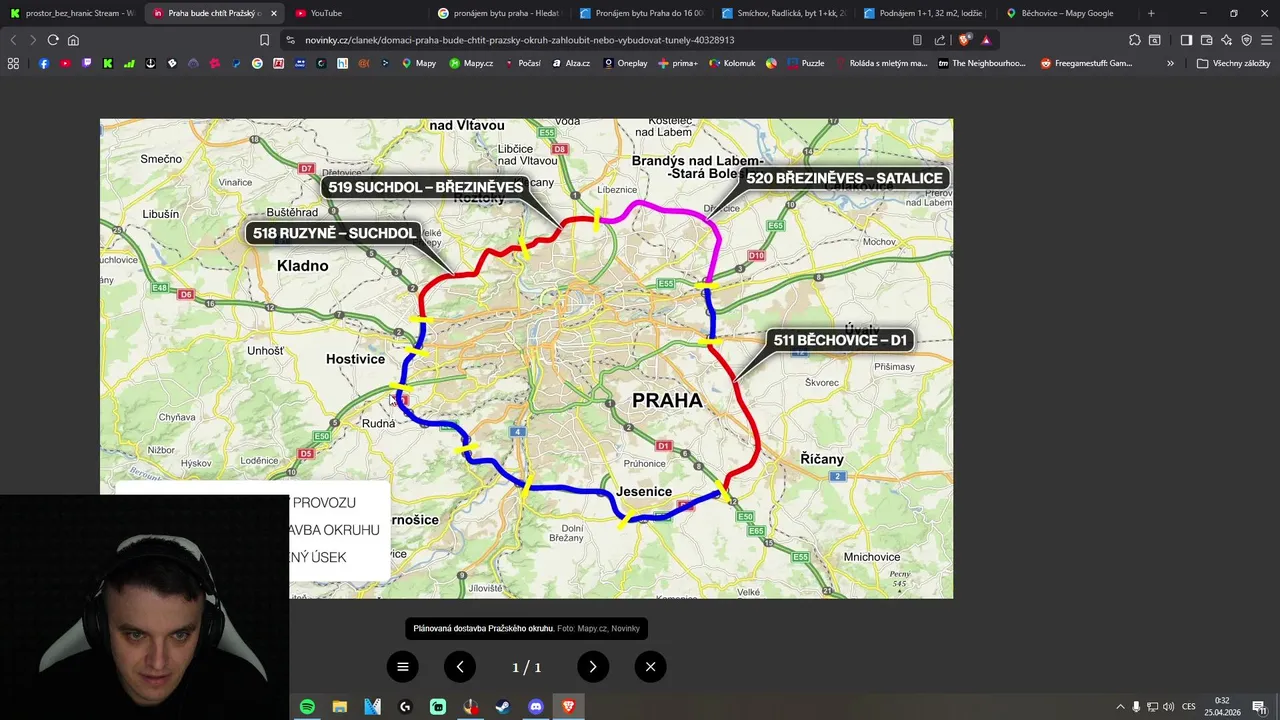Go to the browser home page
Image resolution: width=1280 pixels, height=720 pixels.
[x=73, y=40]
